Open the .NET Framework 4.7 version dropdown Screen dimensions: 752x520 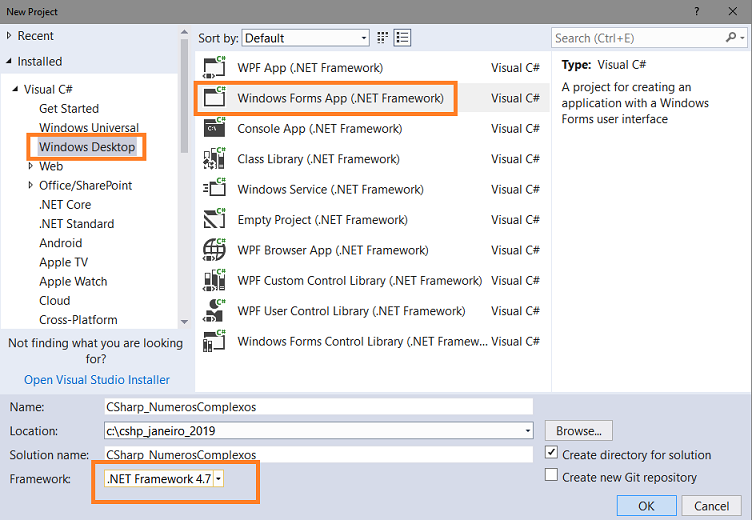(218, 479)
